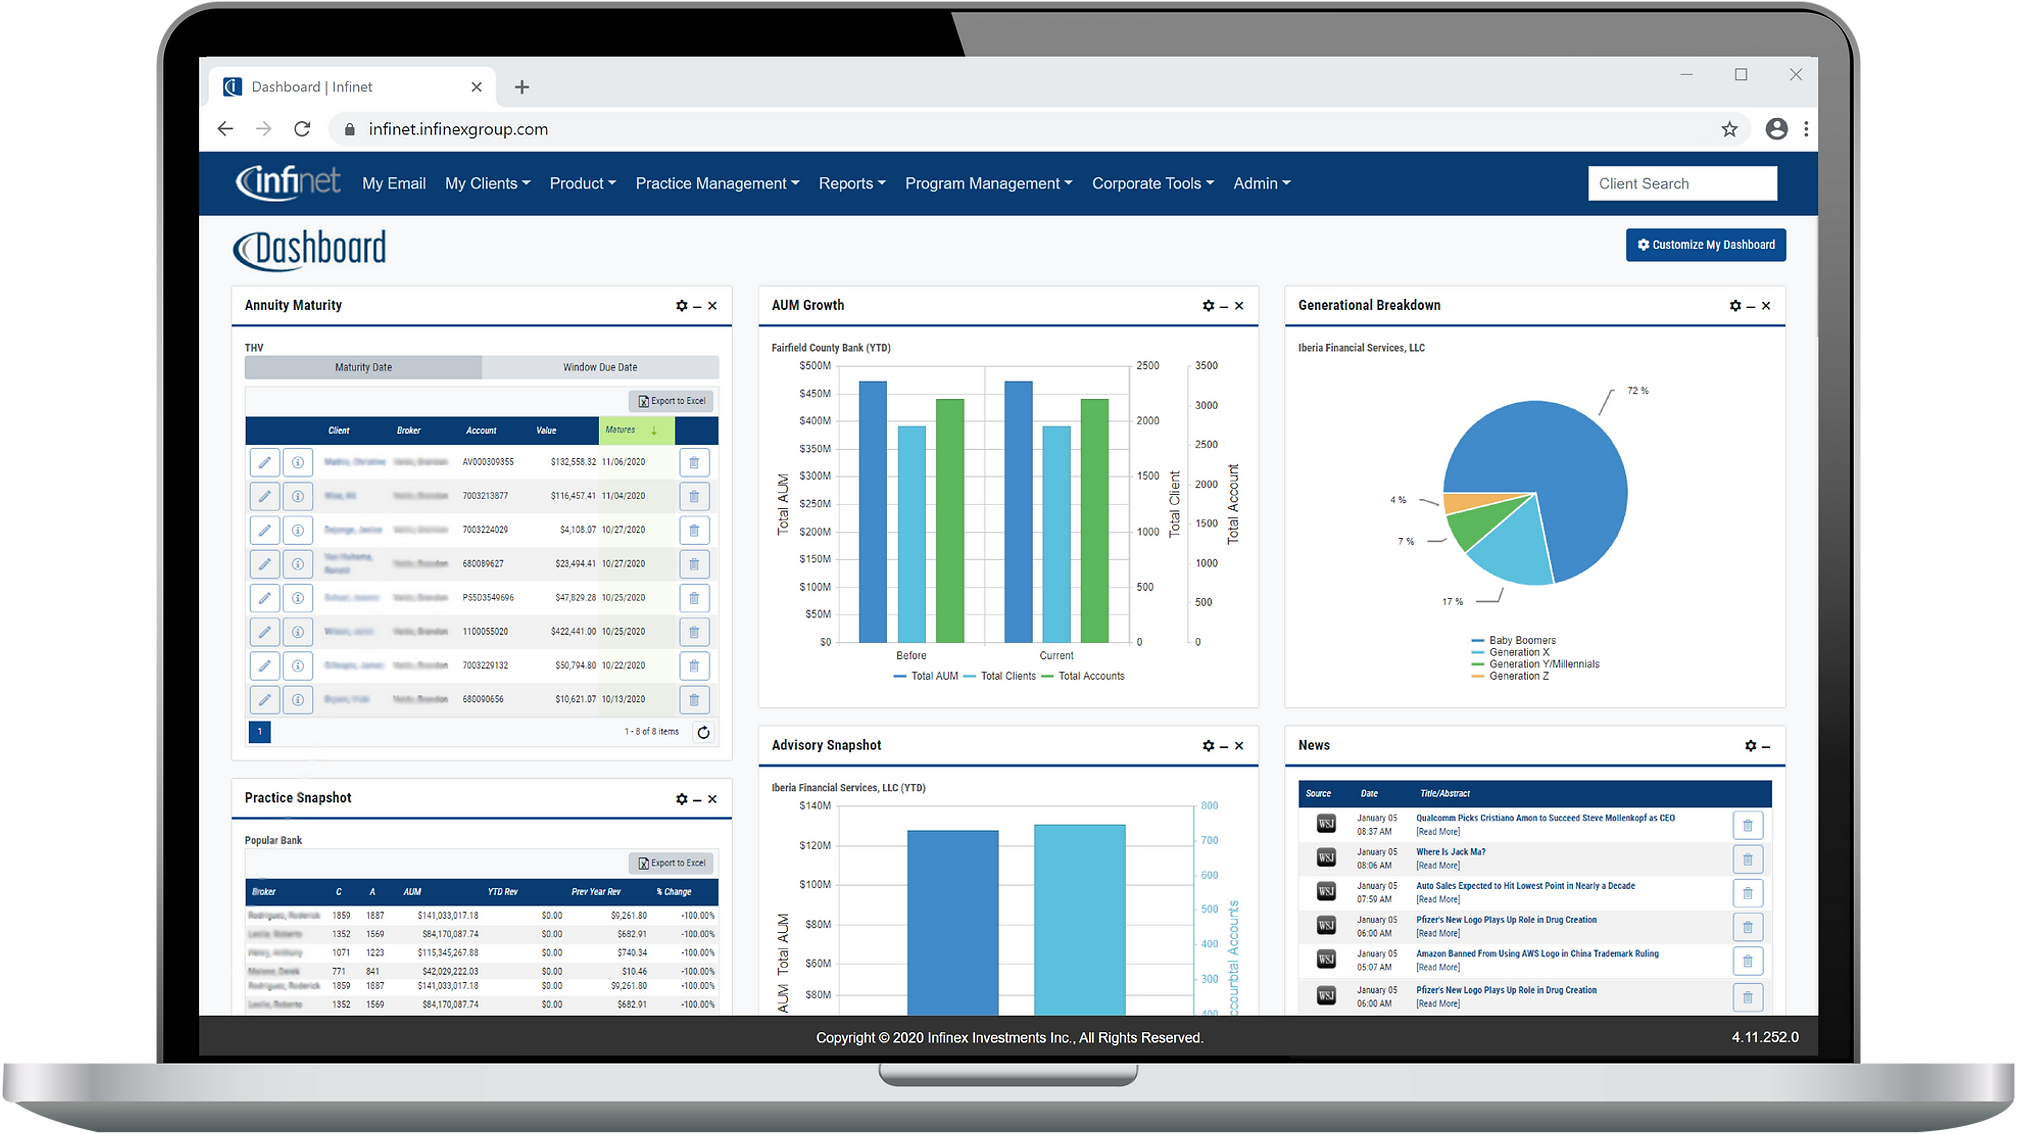Image resolution: width=2017 pixels, height=1134 pixels.
Task: Toggle Total Accounts legend series
Action: (x=1083, y=677)
